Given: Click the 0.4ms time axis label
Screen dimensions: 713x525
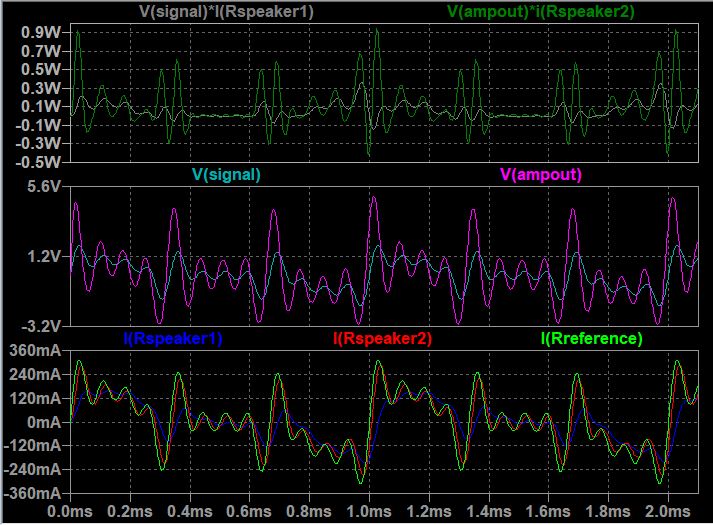Looking at the screenshot, I should tap(190, 511).
